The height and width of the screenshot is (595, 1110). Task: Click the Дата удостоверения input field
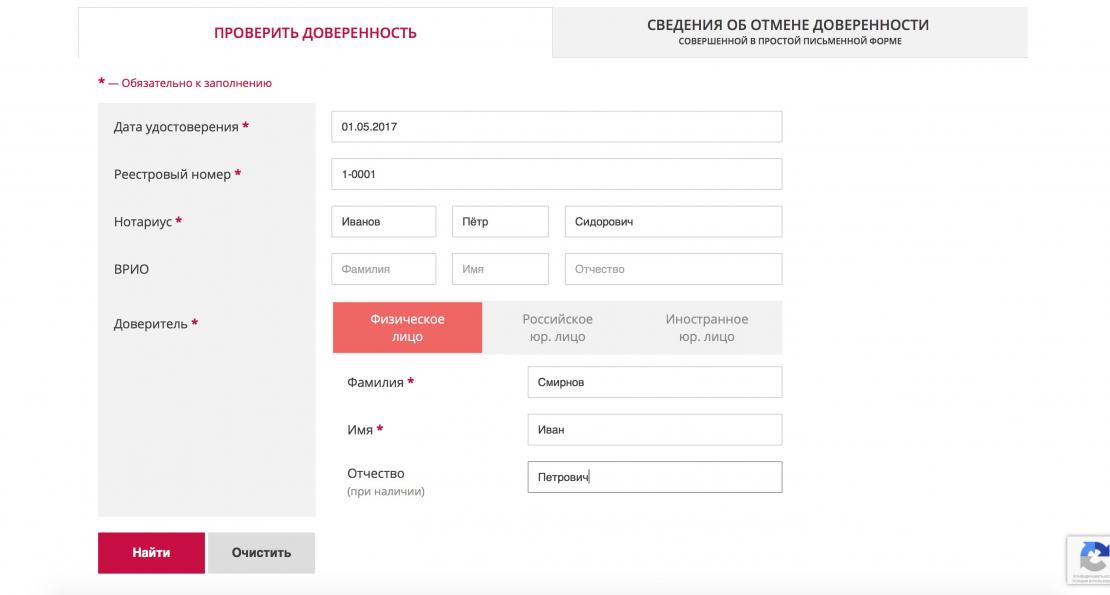[556, 127]
